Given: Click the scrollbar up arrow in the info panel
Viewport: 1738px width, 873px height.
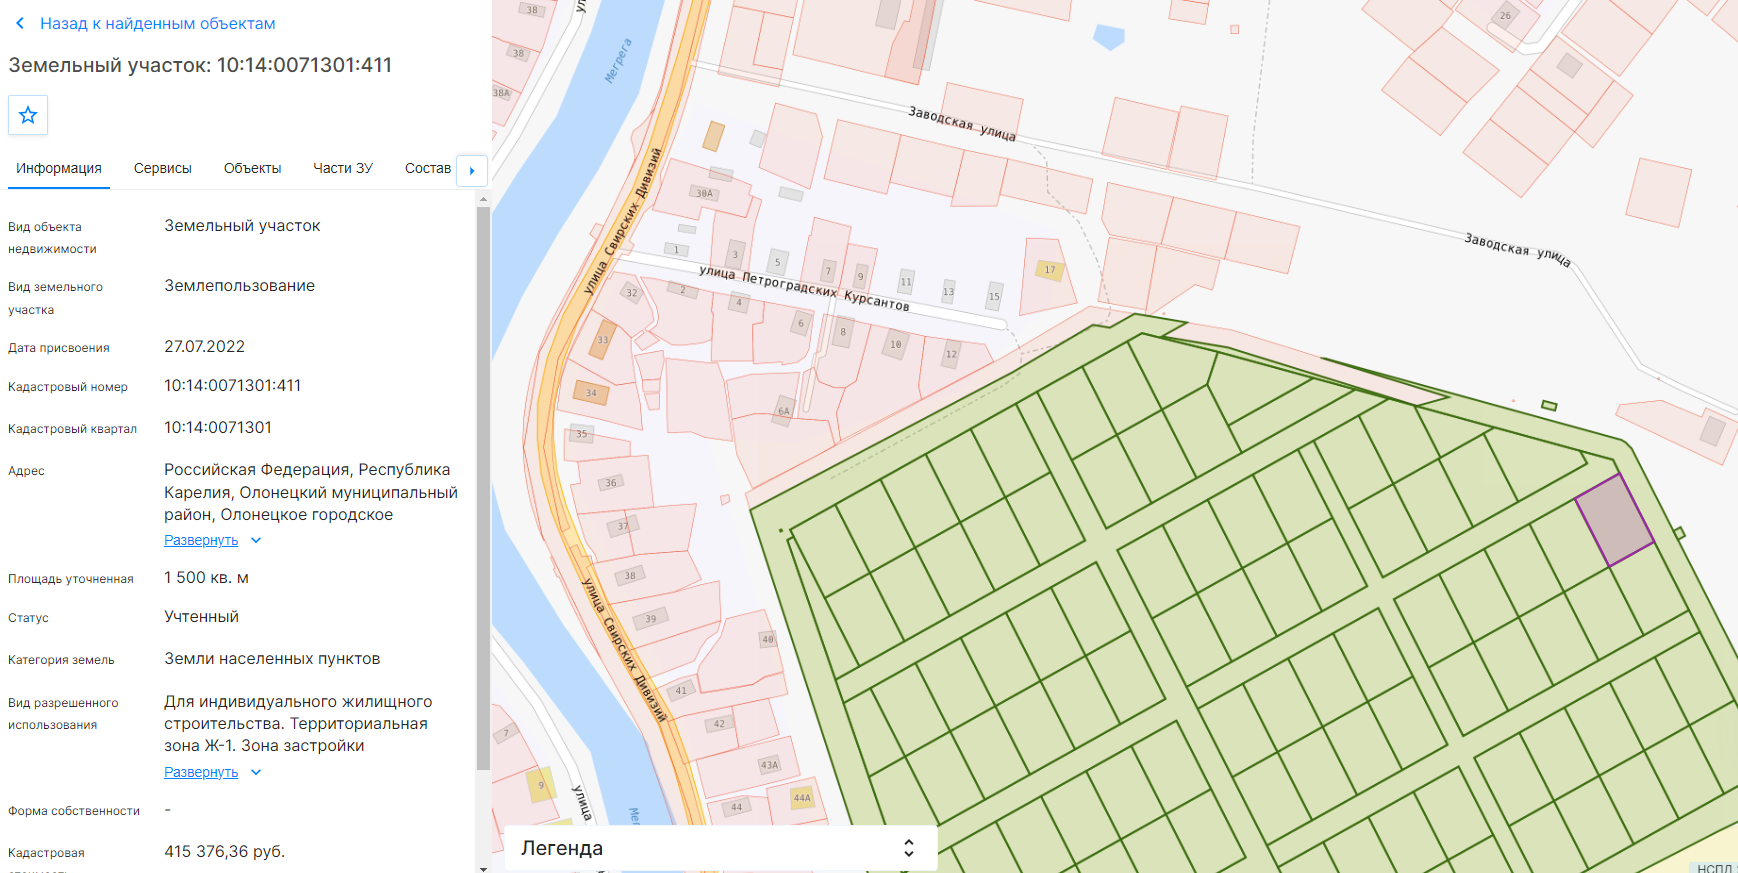Looking at the screenshot, I should point(483,199).
